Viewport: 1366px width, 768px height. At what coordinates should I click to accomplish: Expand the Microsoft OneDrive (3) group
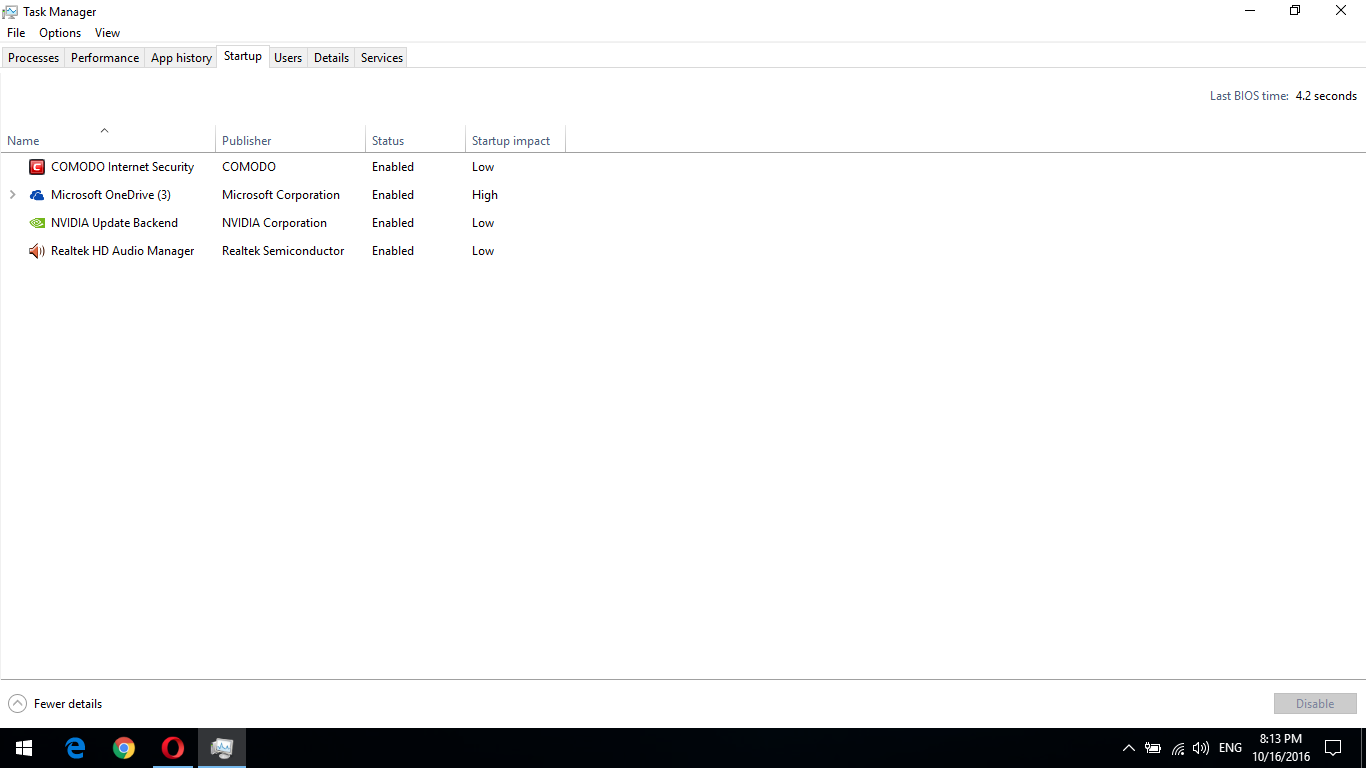pos(12,195)
